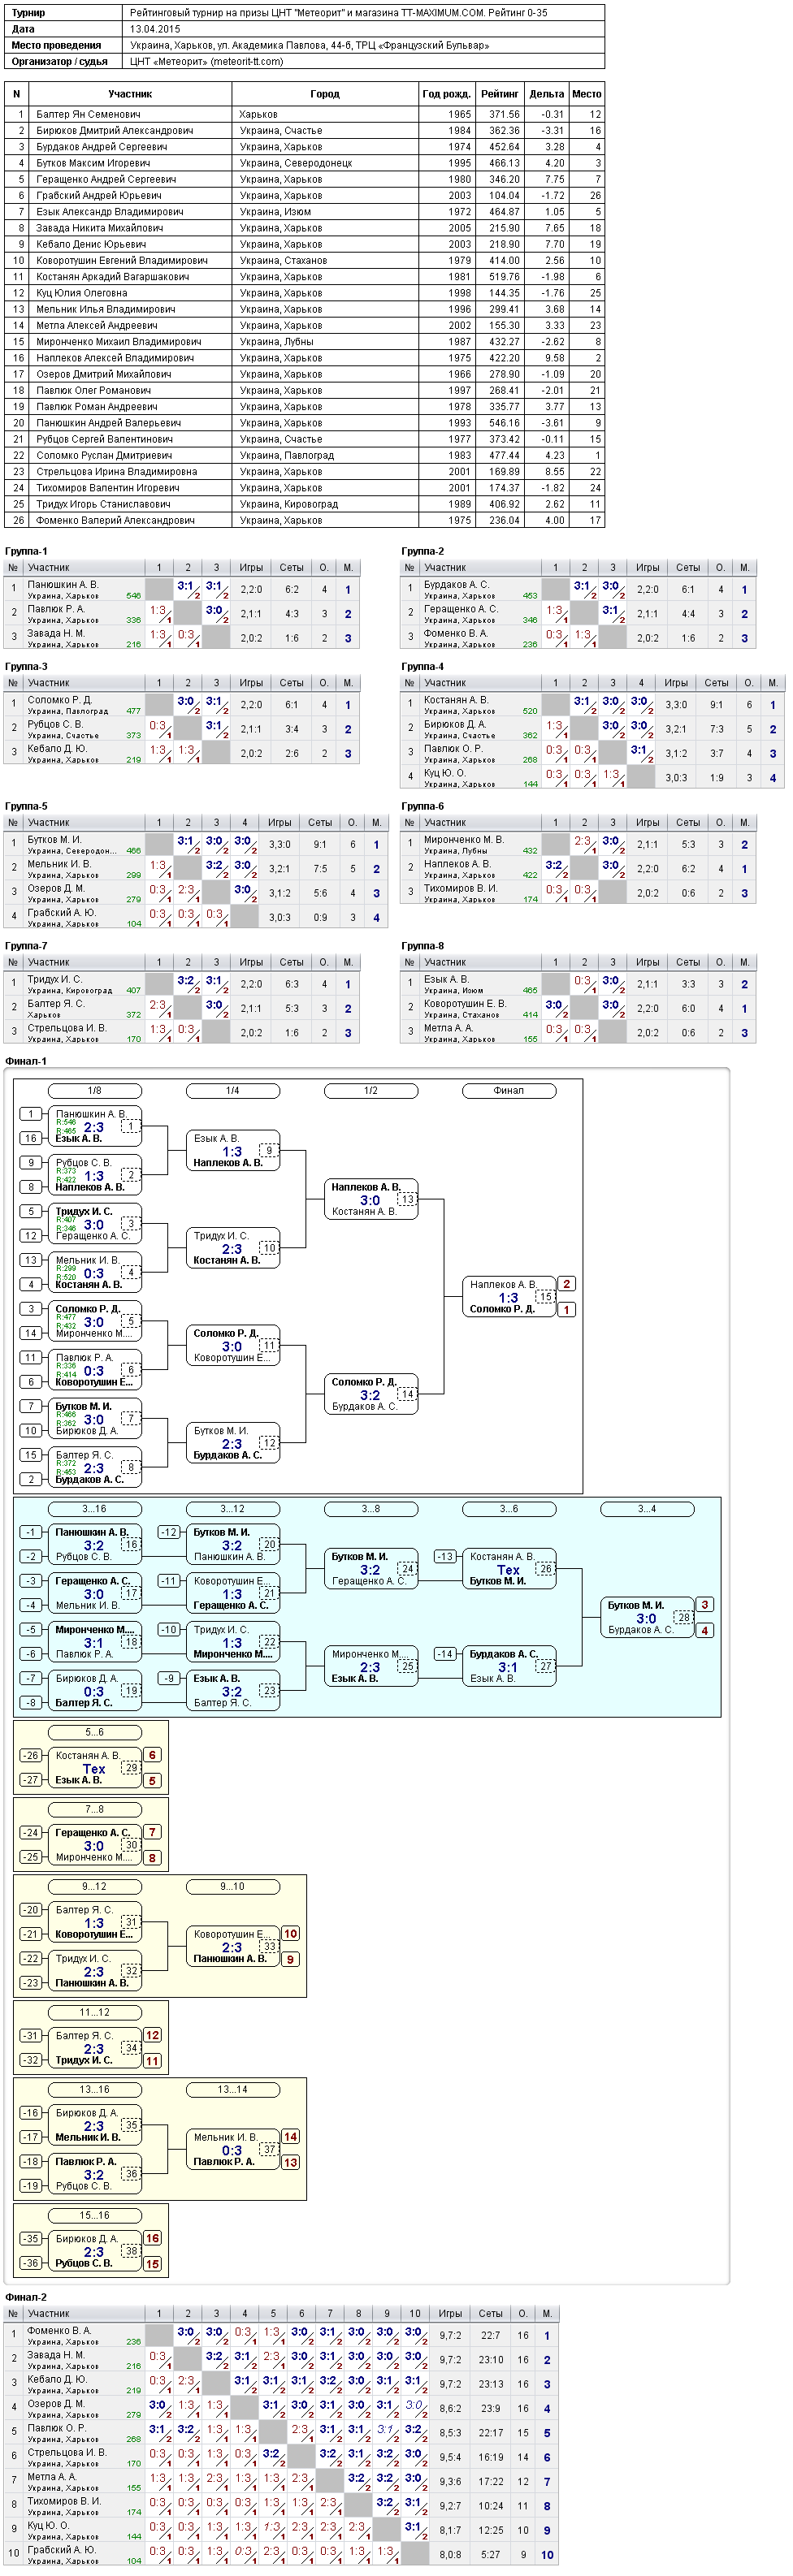
Task: Select participant Соломко Руслан Дмитриевич
Action: 104,455
